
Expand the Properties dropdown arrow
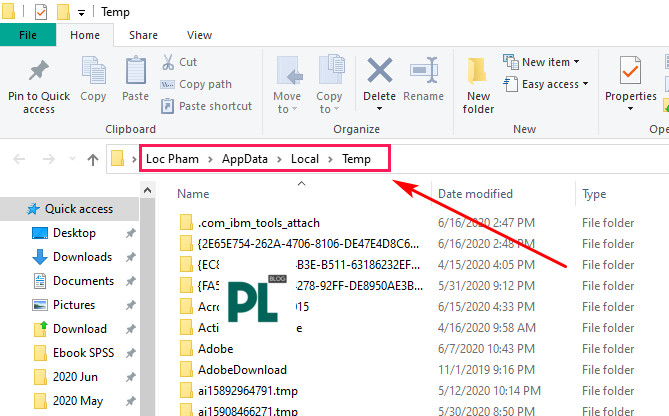[630, 109]
